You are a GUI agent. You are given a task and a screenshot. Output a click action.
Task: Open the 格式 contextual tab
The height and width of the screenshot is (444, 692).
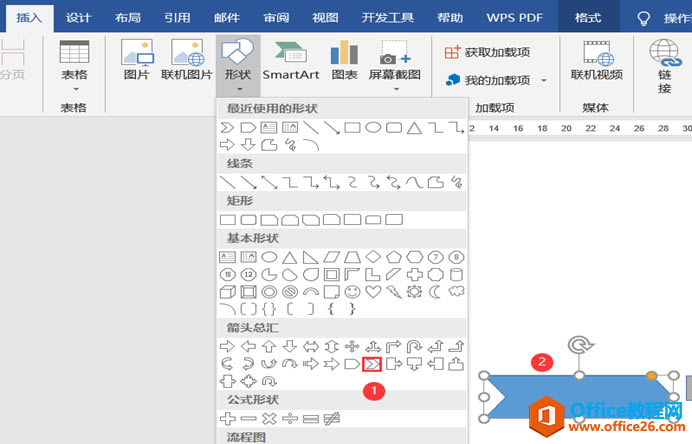[x=588, y=18]
